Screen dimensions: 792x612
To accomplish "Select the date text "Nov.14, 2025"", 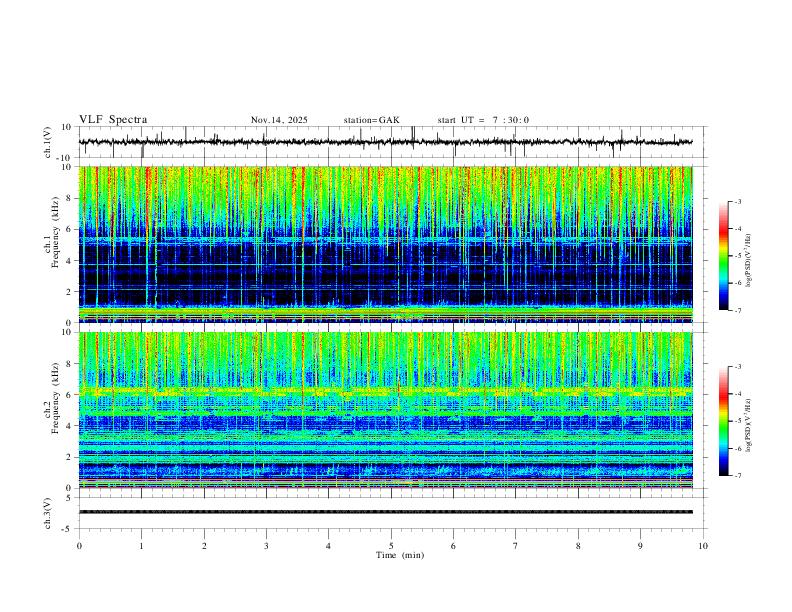I will point(279,120).
